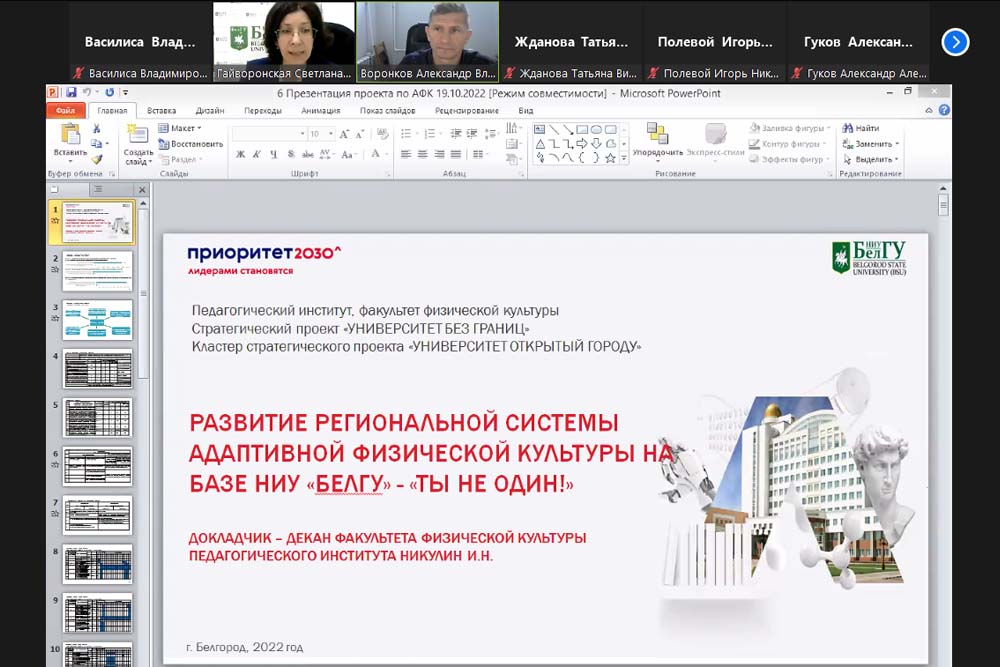Open the Вставка ribbon tab
This screenshot has width=1000, height=667.
(161, 111)
